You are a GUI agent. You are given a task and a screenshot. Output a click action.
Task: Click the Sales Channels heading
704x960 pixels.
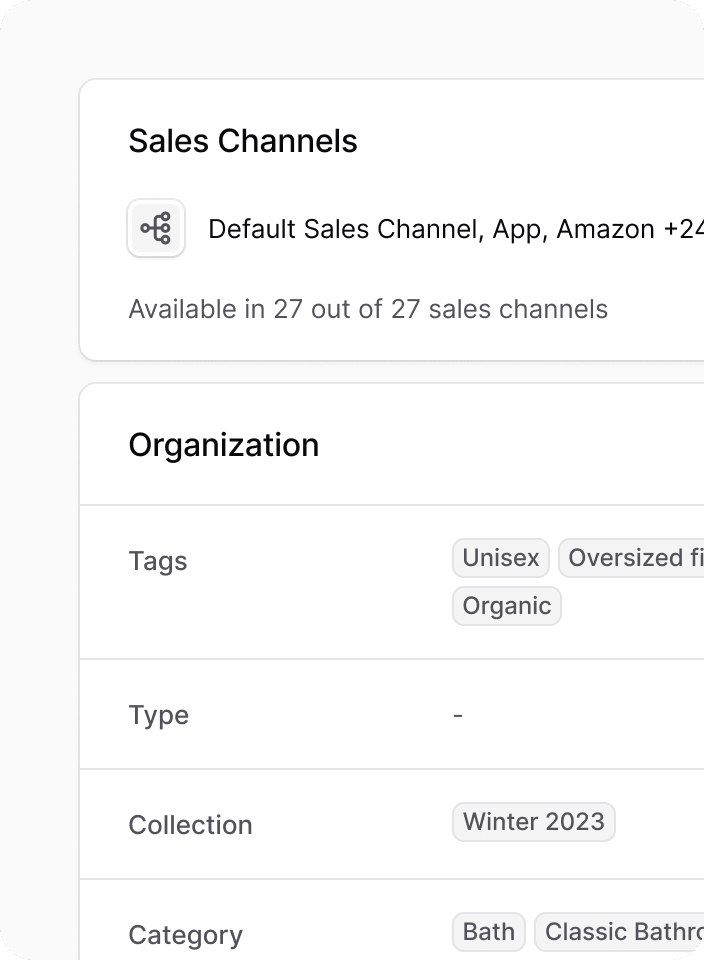tap(243, 141)
